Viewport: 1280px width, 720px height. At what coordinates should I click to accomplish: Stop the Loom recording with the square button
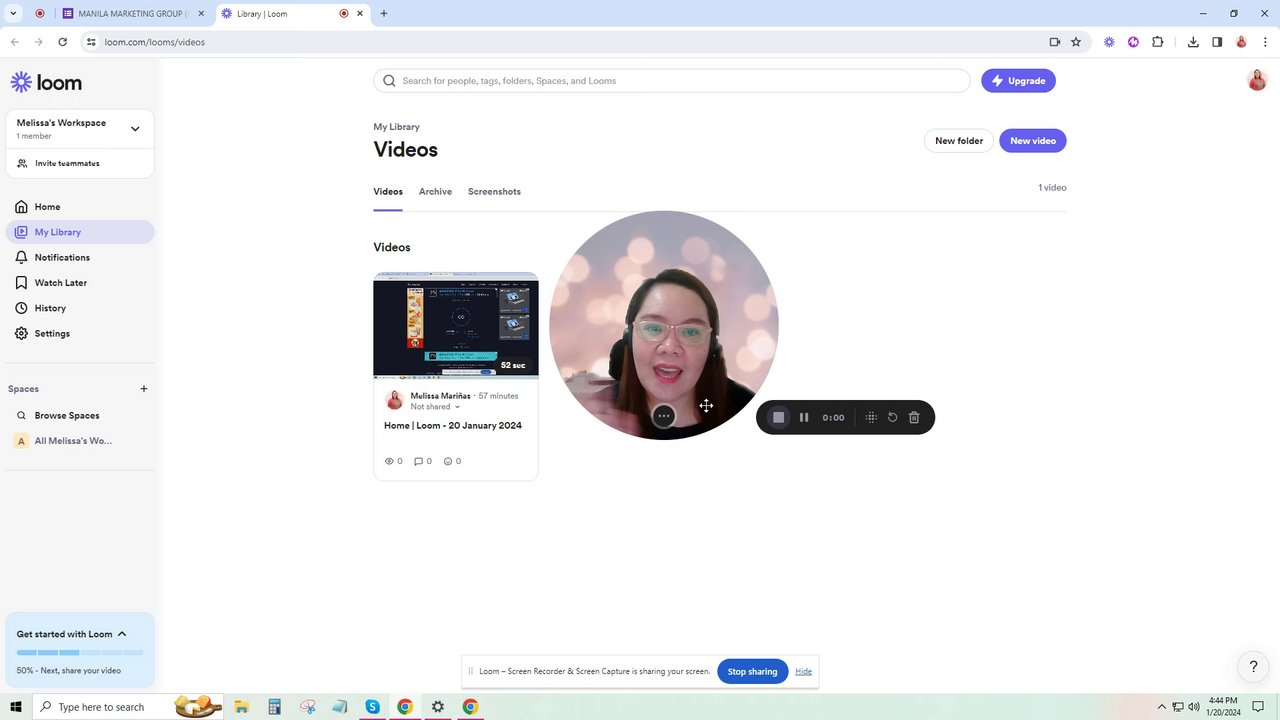point(778,417)
